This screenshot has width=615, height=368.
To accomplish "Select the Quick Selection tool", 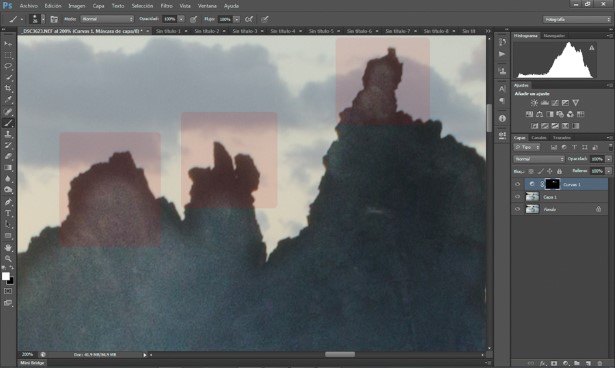I will [8, 77].
